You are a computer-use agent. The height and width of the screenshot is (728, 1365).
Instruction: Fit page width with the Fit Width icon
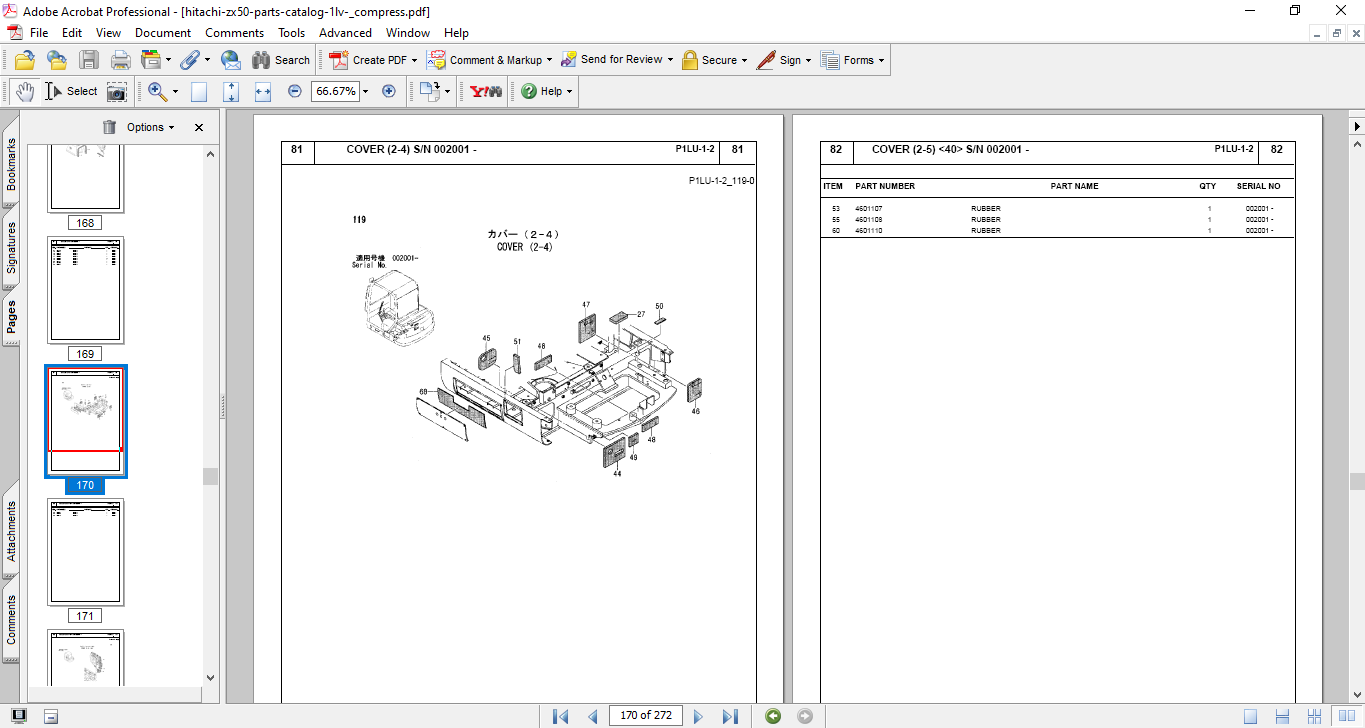click(x=263, y=91)
